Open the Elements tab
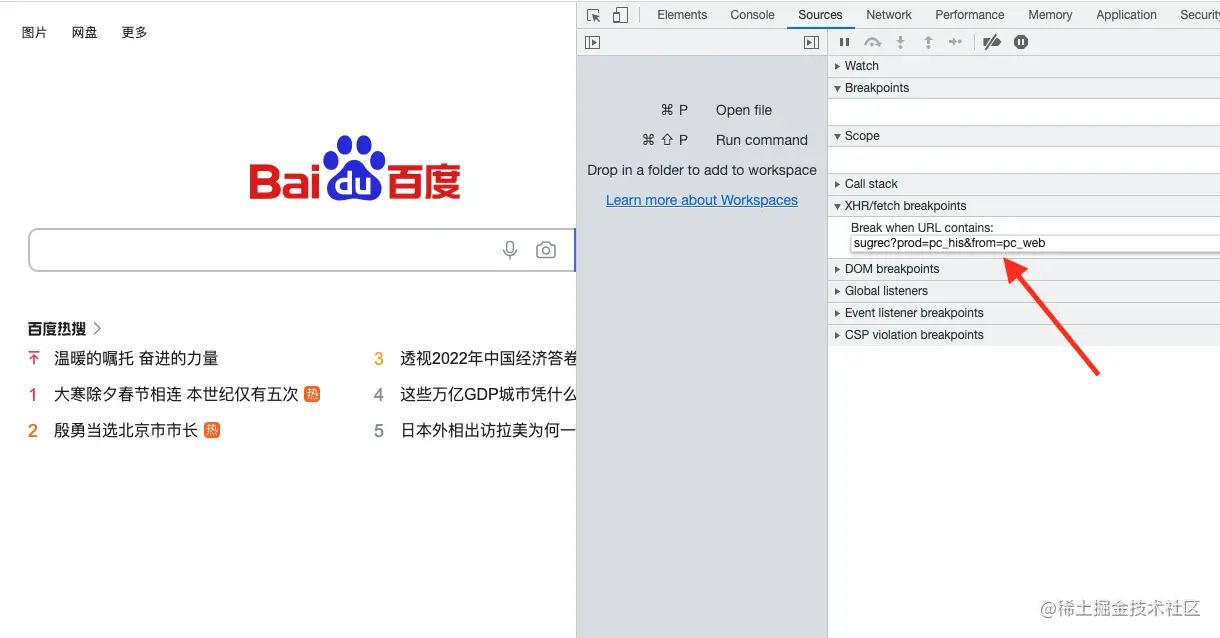1220x638 pixels. [x=682, y=15]
